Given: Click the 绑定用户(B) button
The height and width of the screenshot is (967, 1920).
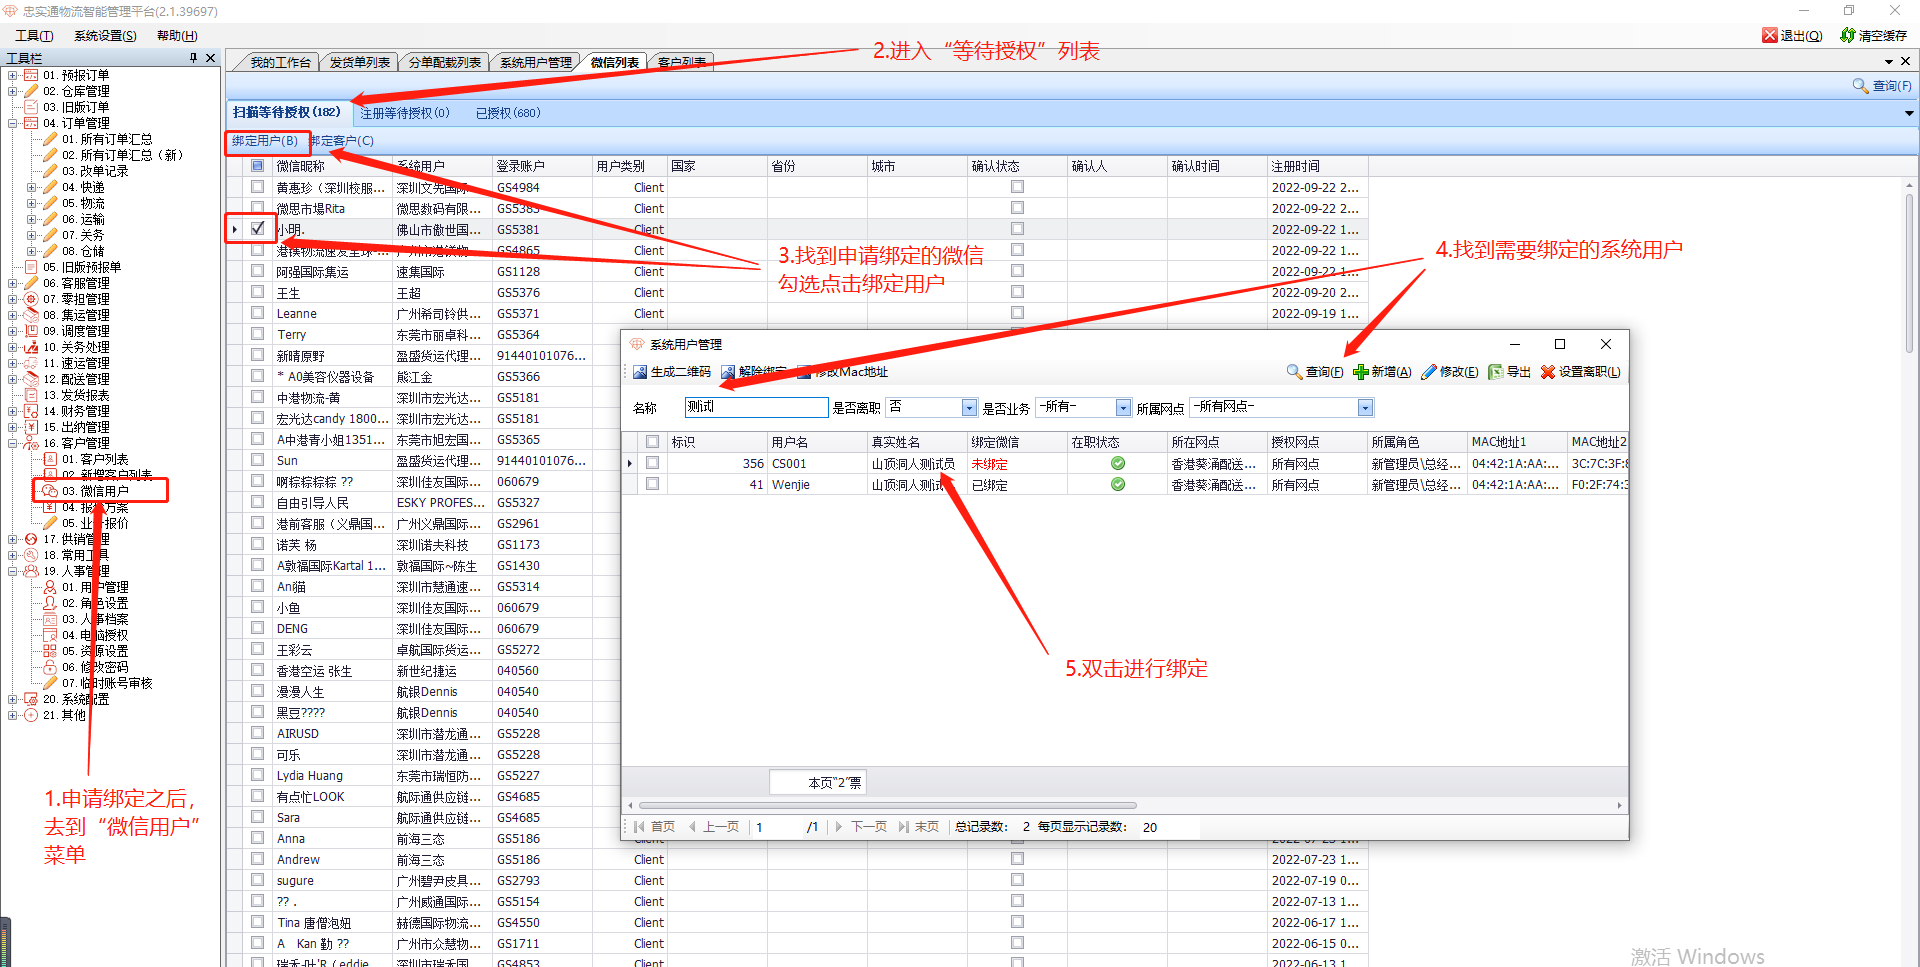Looking at the screenshot, I should click(265, 141).
